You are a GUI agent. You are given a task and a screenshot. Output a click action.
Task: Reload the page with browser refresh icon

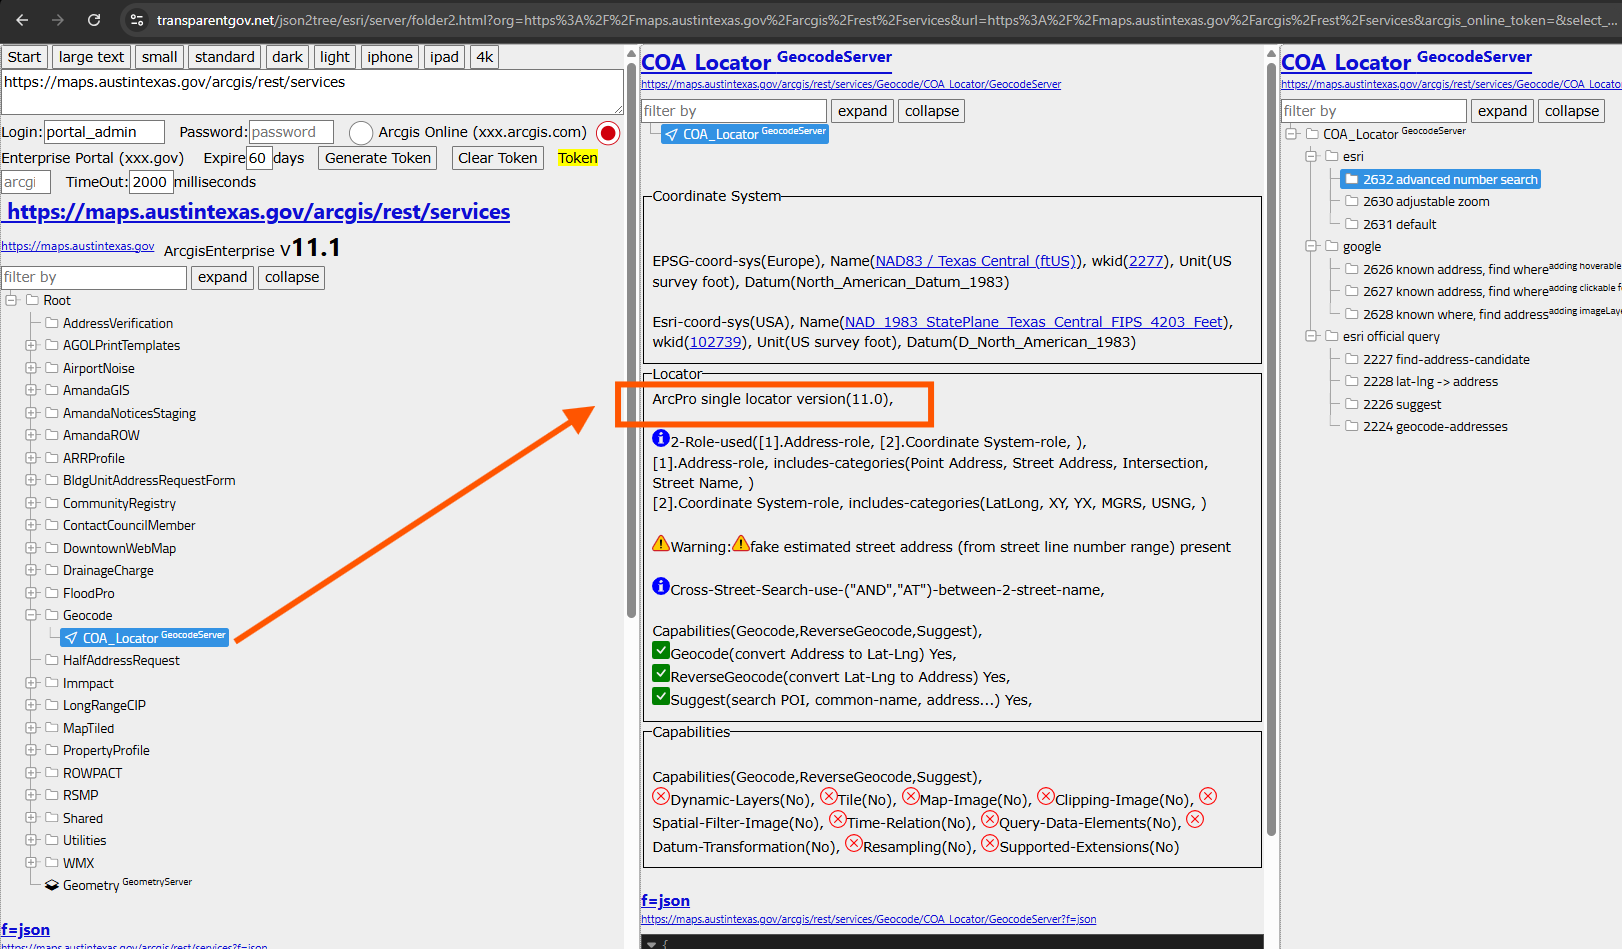pyautogui.click(x=93, y=20)
